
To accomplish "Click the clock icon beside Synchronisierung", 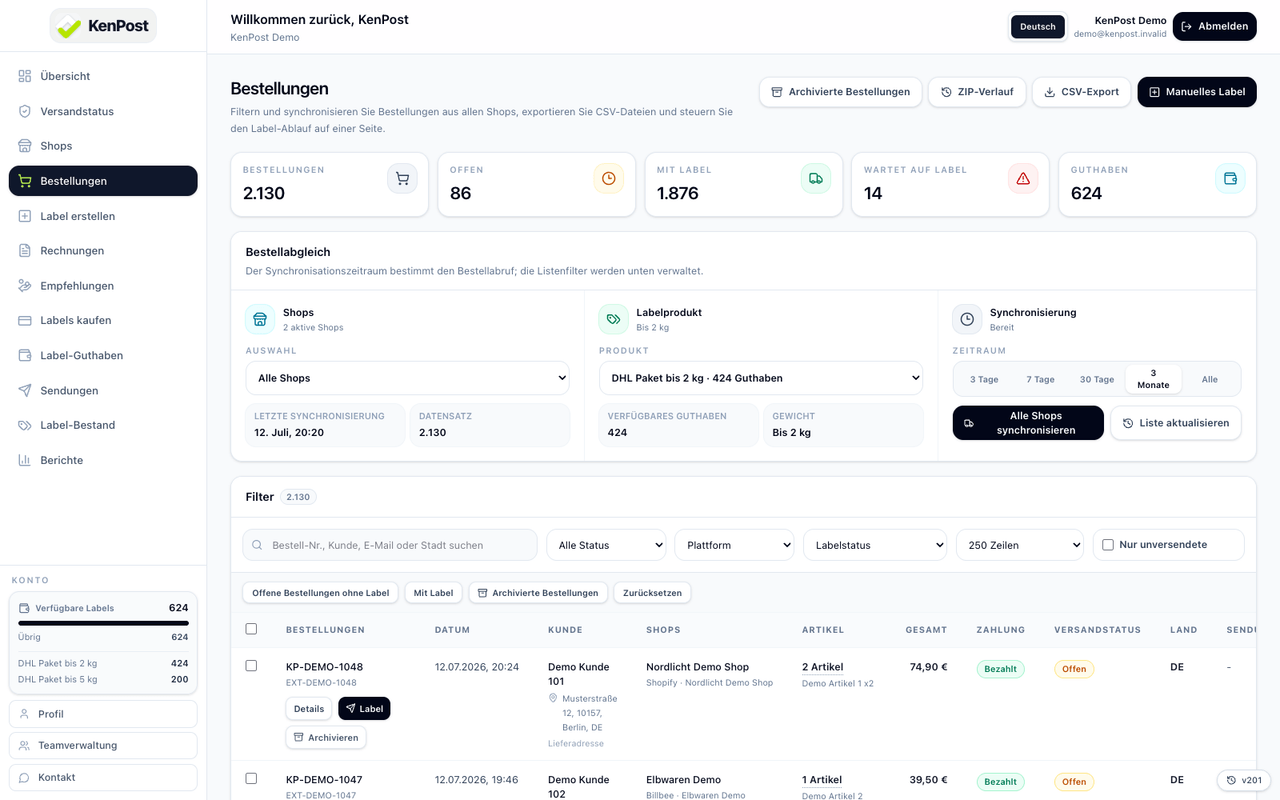I will coord(967,319).
